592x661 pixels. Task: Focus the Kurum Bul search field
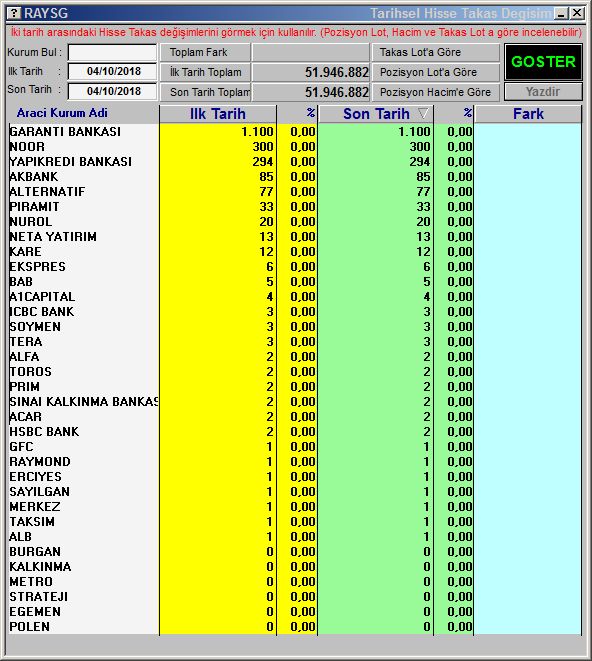(113, 52)
